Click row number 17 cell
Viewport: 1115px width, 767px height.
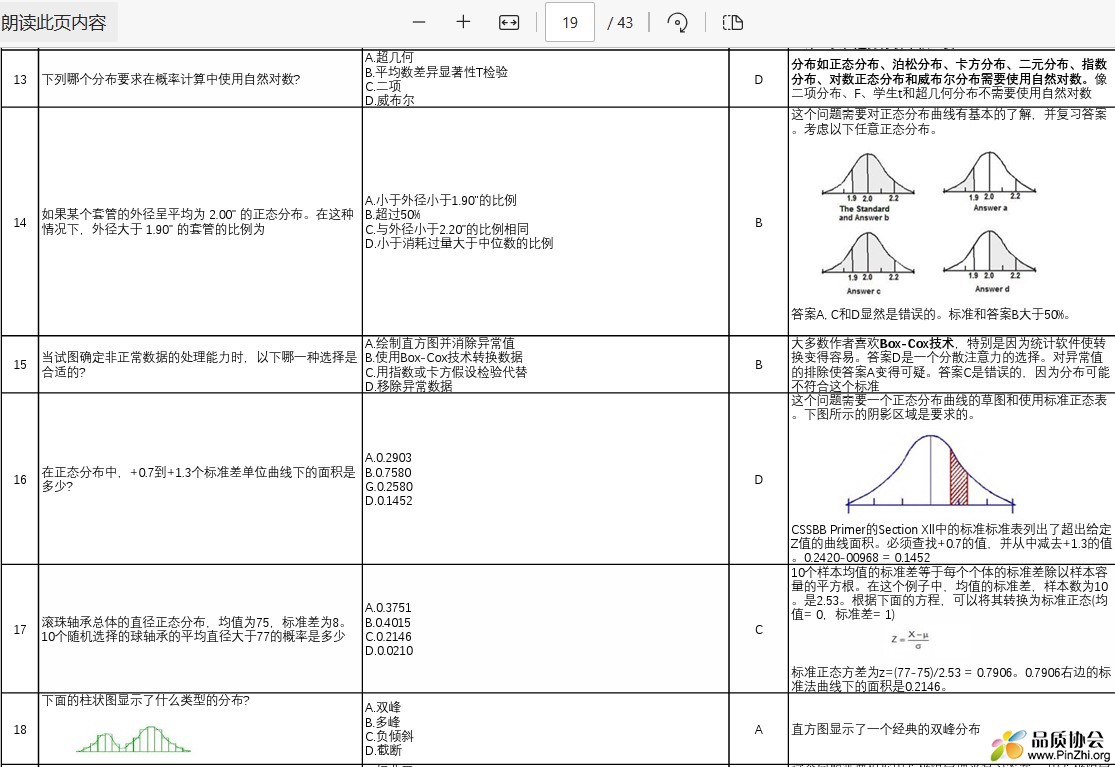pos(20,630)
